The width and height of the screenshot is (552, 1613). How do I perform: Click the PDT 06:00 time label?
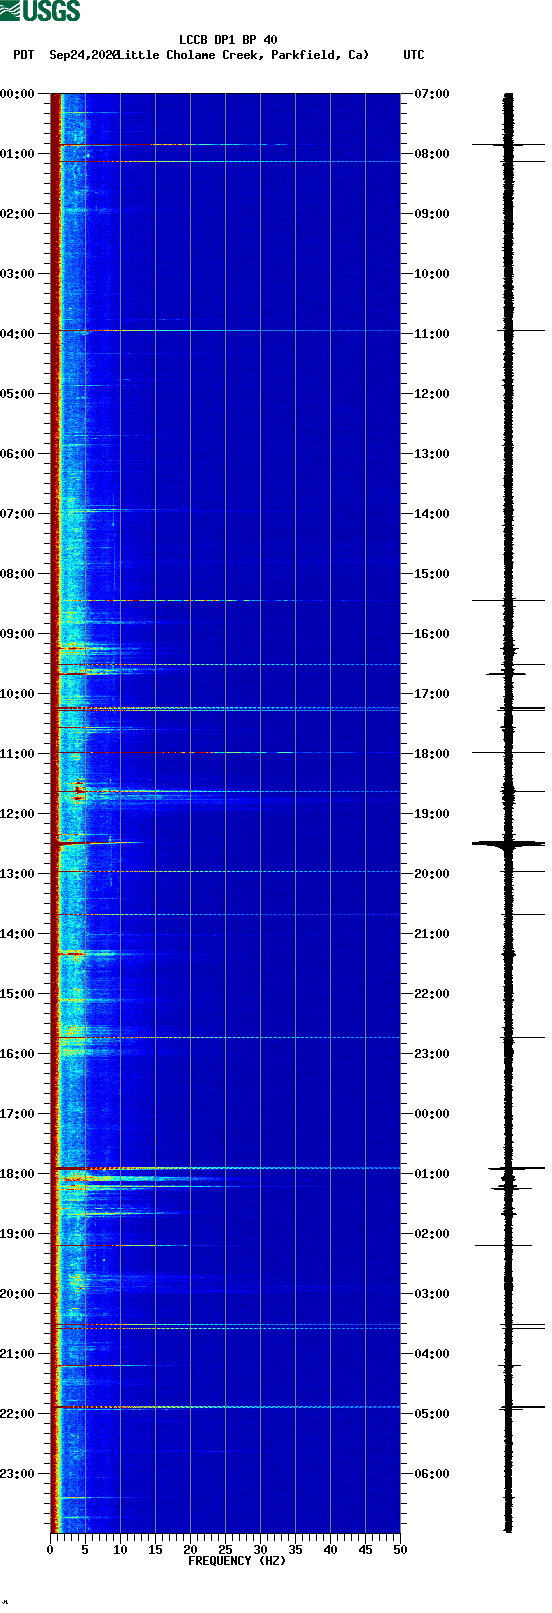(18, 454)
